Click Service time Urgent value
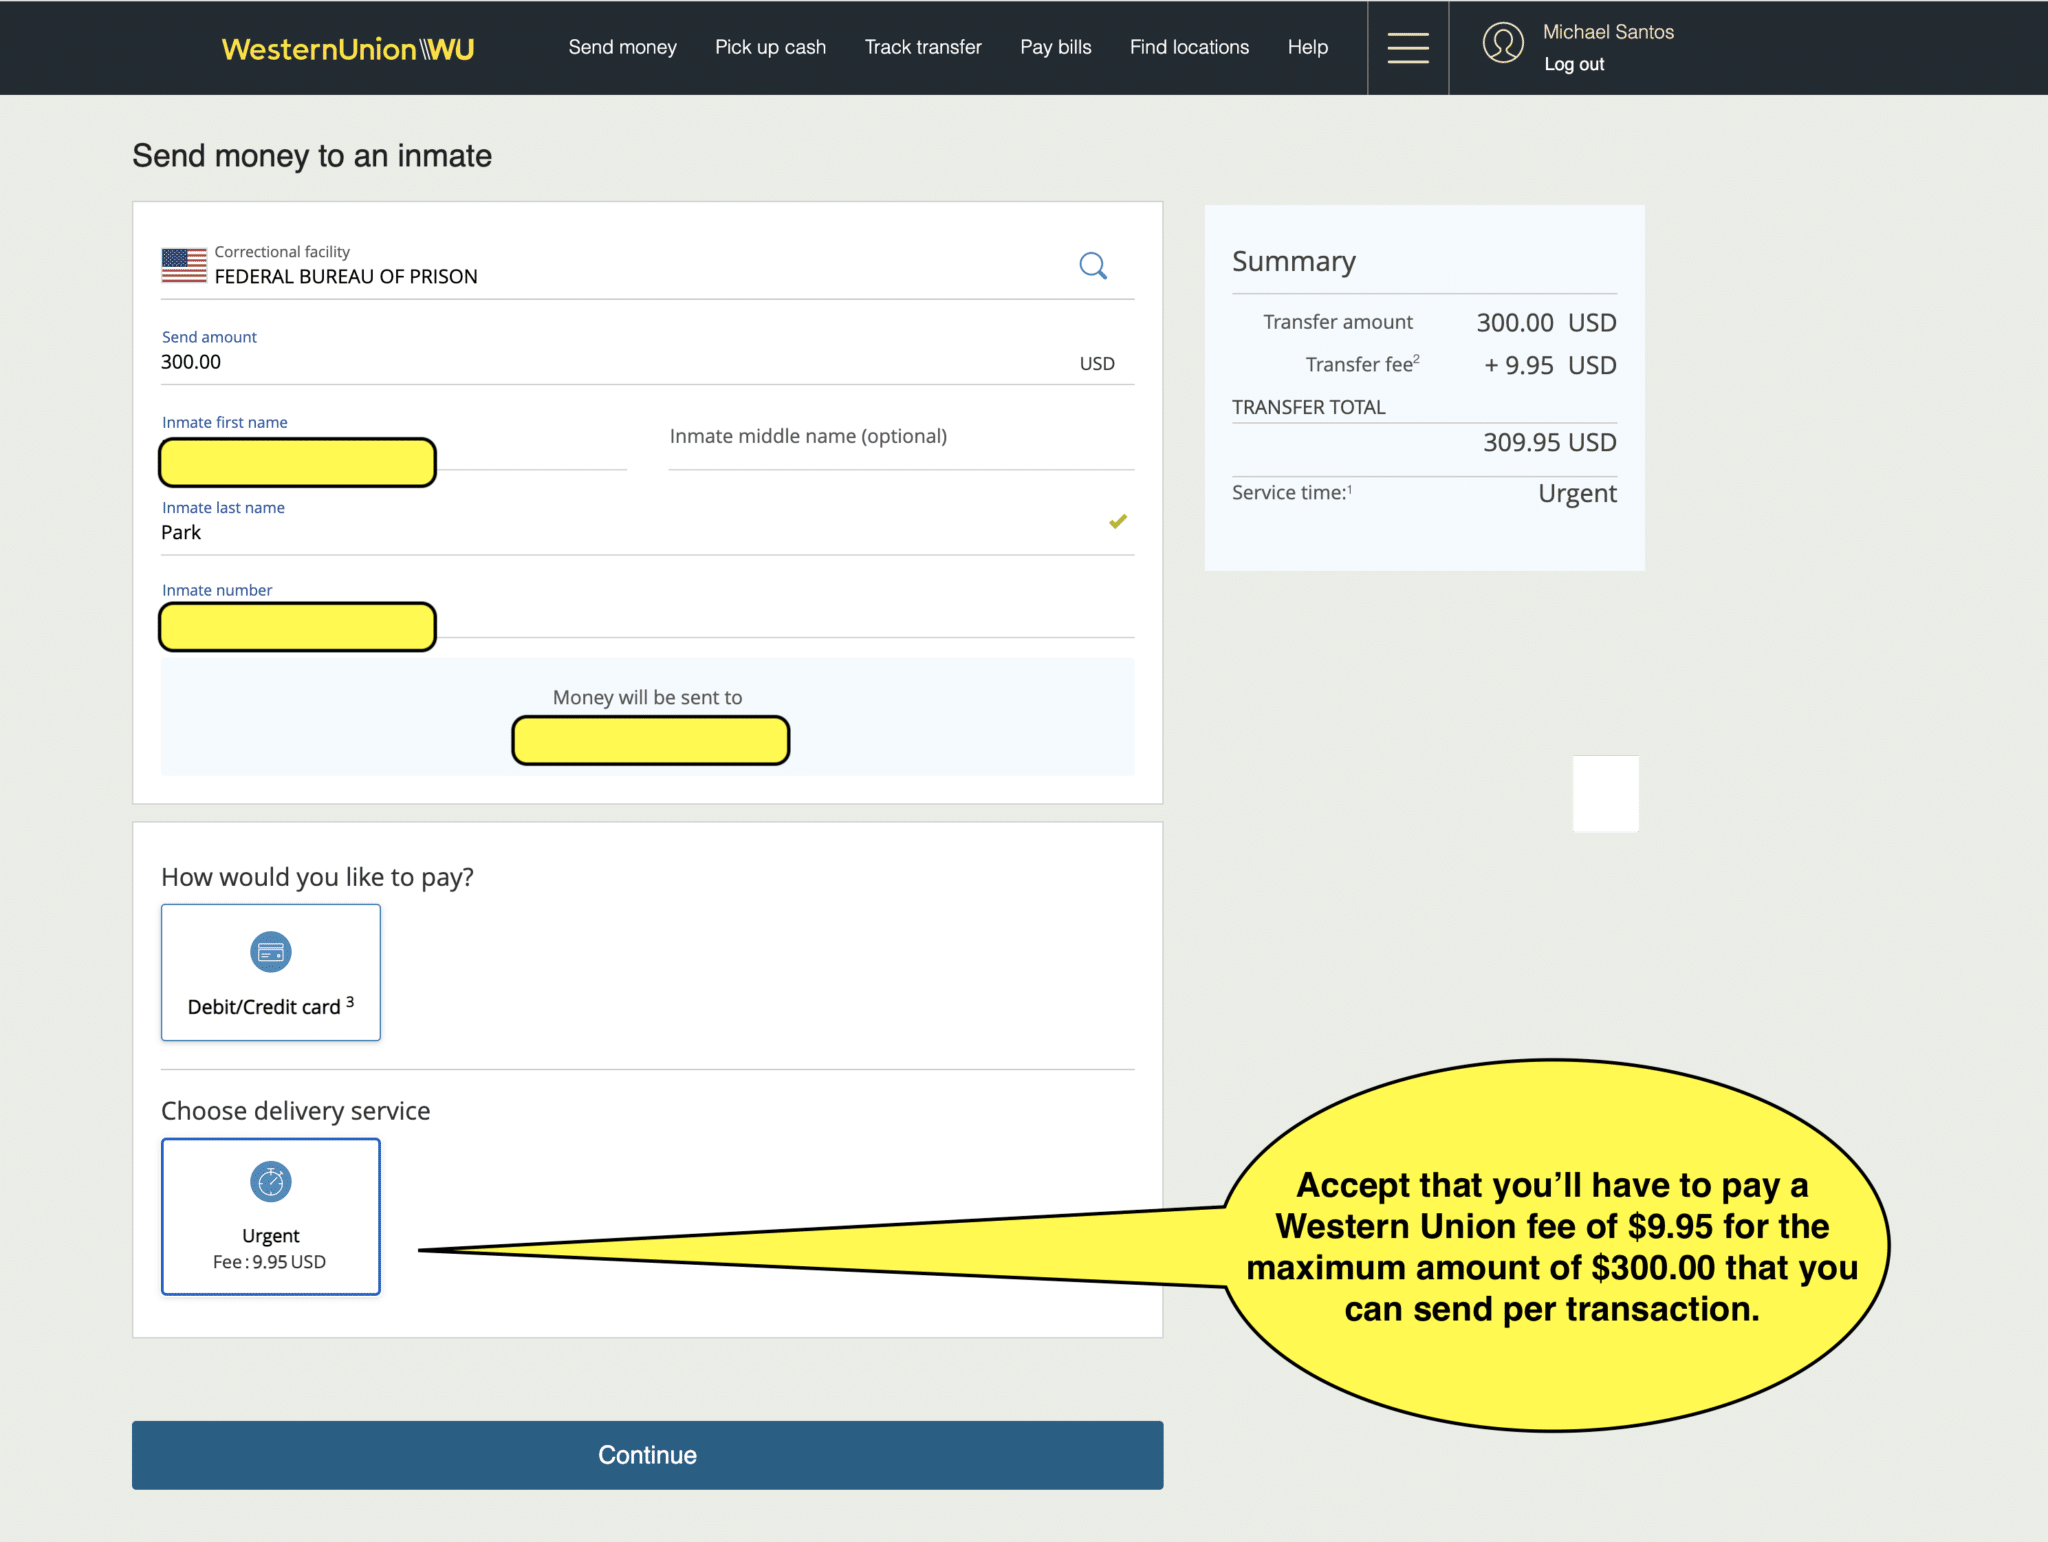The height and width of the screenshot is (1542, 2048). coord(1577,493)
